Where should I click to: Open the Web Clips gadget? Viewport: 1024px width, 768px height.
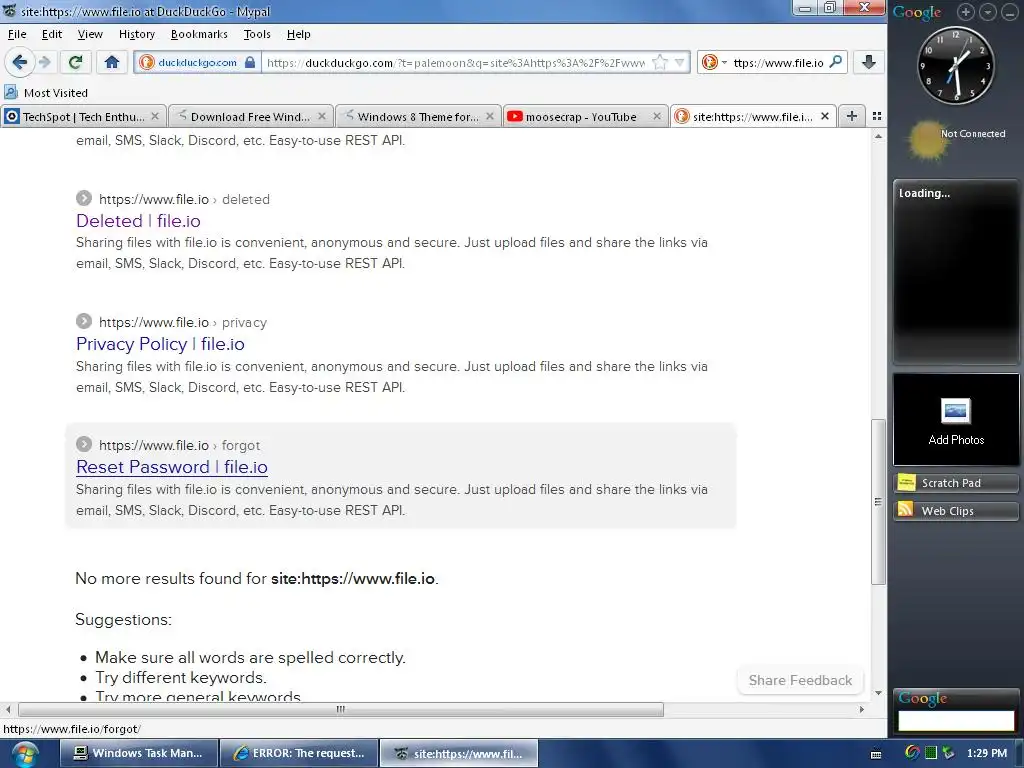point(955,511)
